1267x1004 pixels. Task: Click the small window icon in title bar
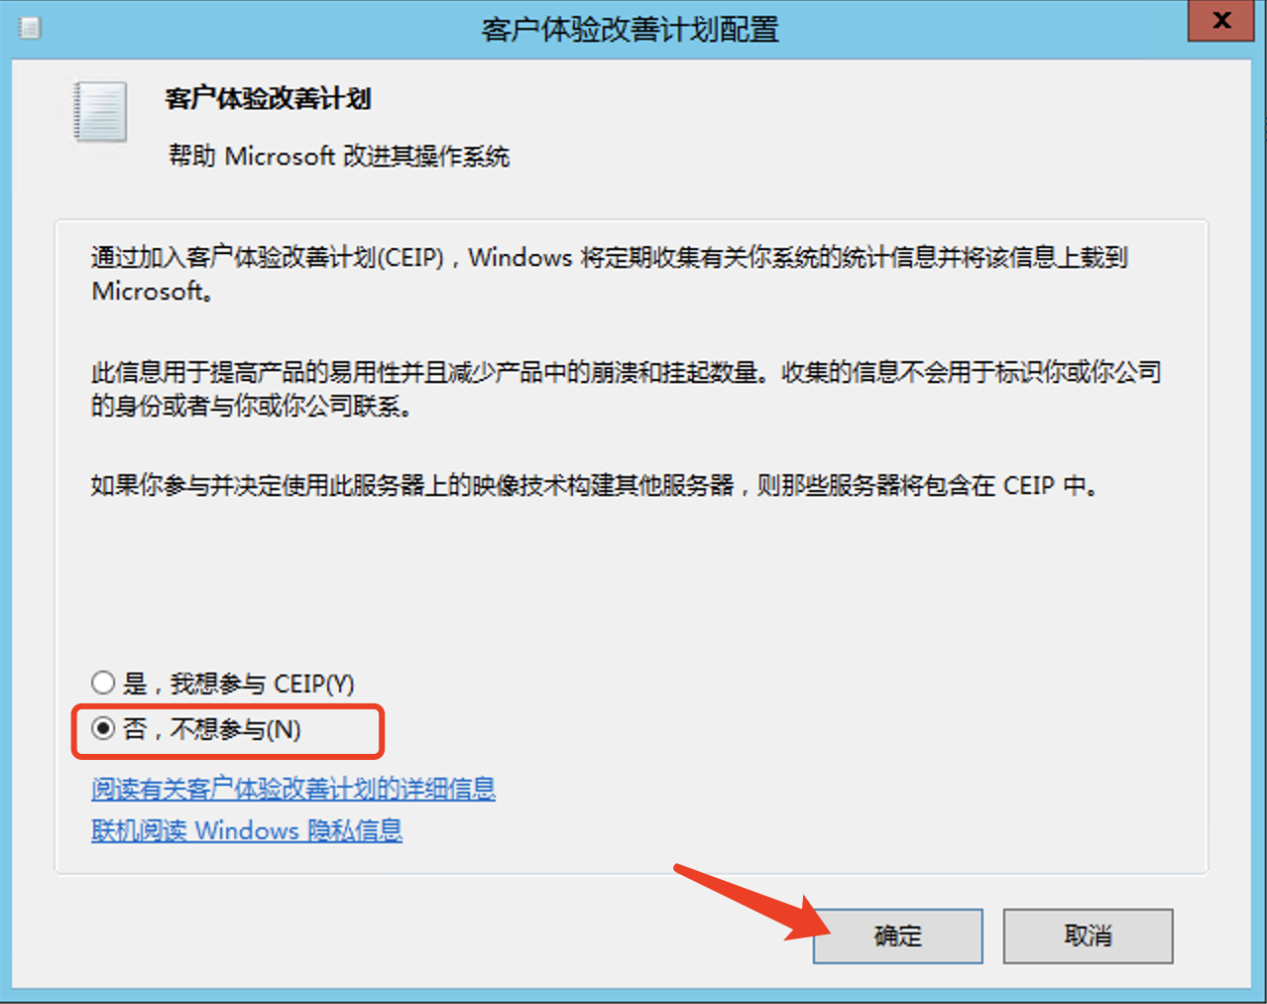30,28
